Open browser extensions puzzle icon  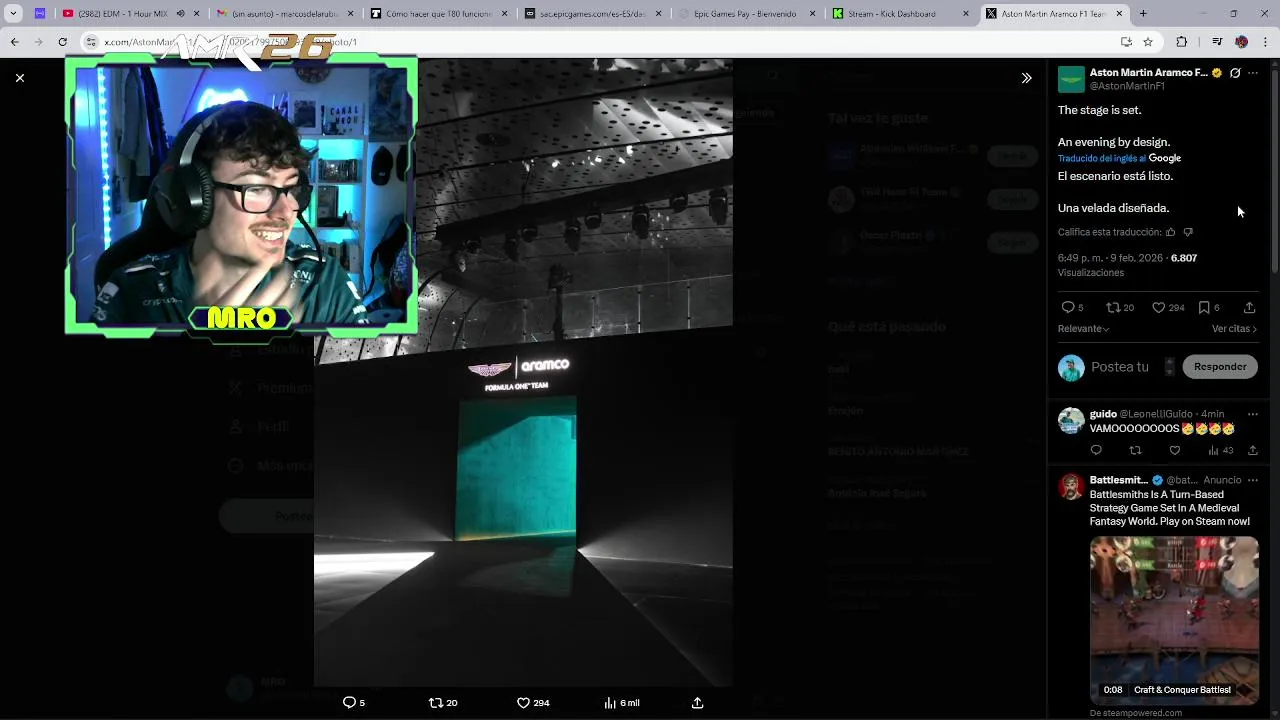(x=1182, y=42)
